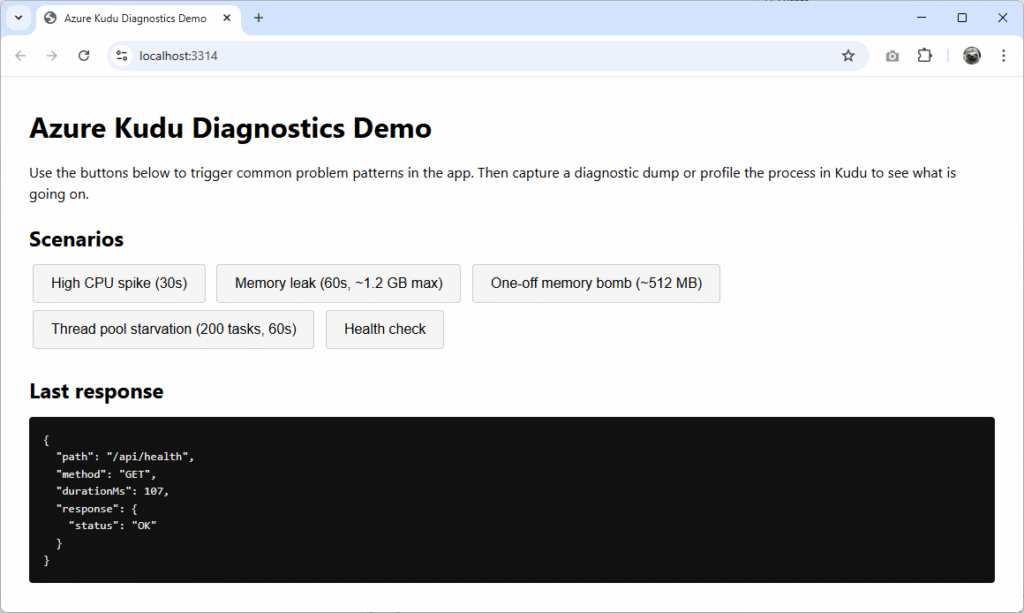This screenshot has width=1024, height=613.
Task: Open a new browser tab
Action: pyautogui.click(x=258, y=17)
